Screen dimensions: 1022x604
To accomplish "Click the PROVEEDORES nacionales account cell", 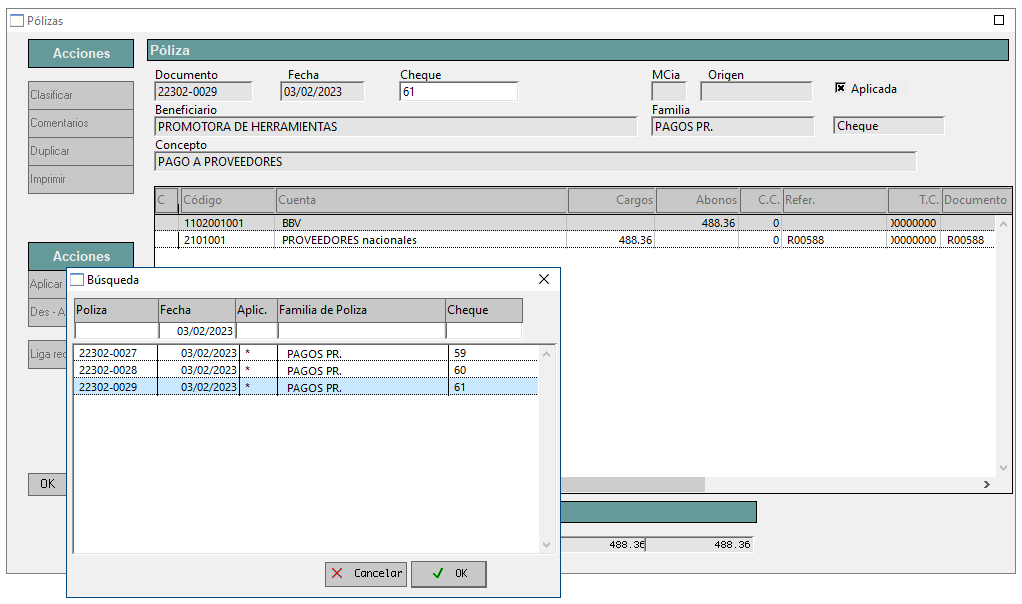I will coord(421,240).
